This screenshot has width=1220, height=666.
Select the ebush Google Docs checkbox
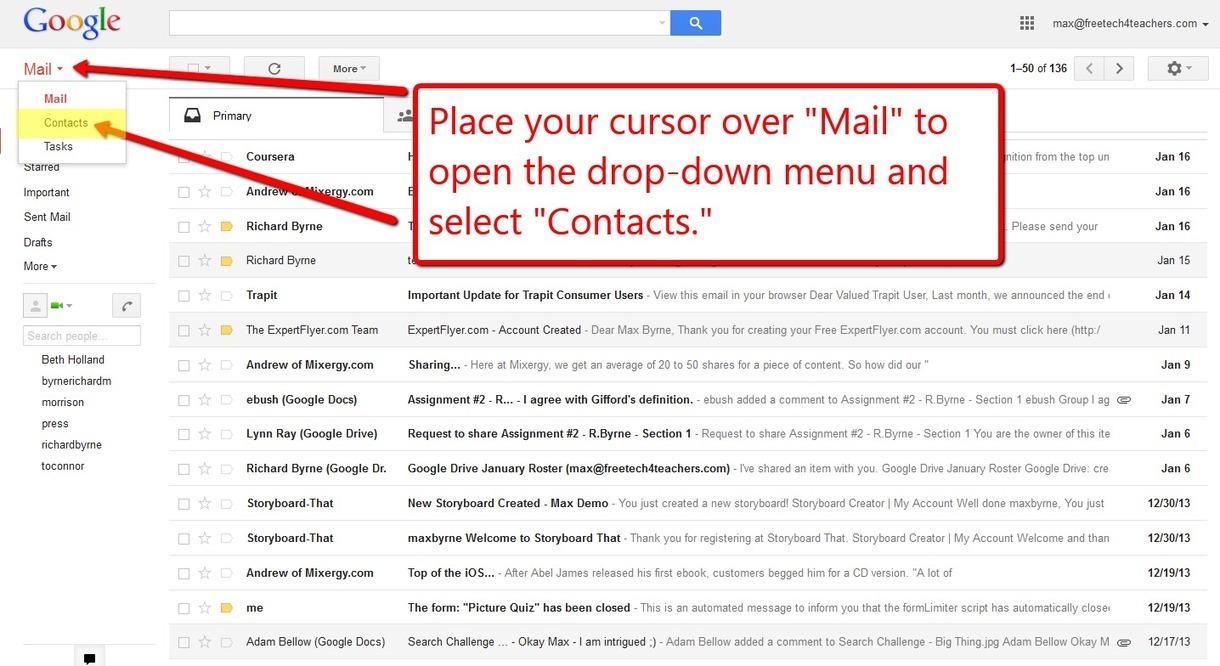pos(184,400)
